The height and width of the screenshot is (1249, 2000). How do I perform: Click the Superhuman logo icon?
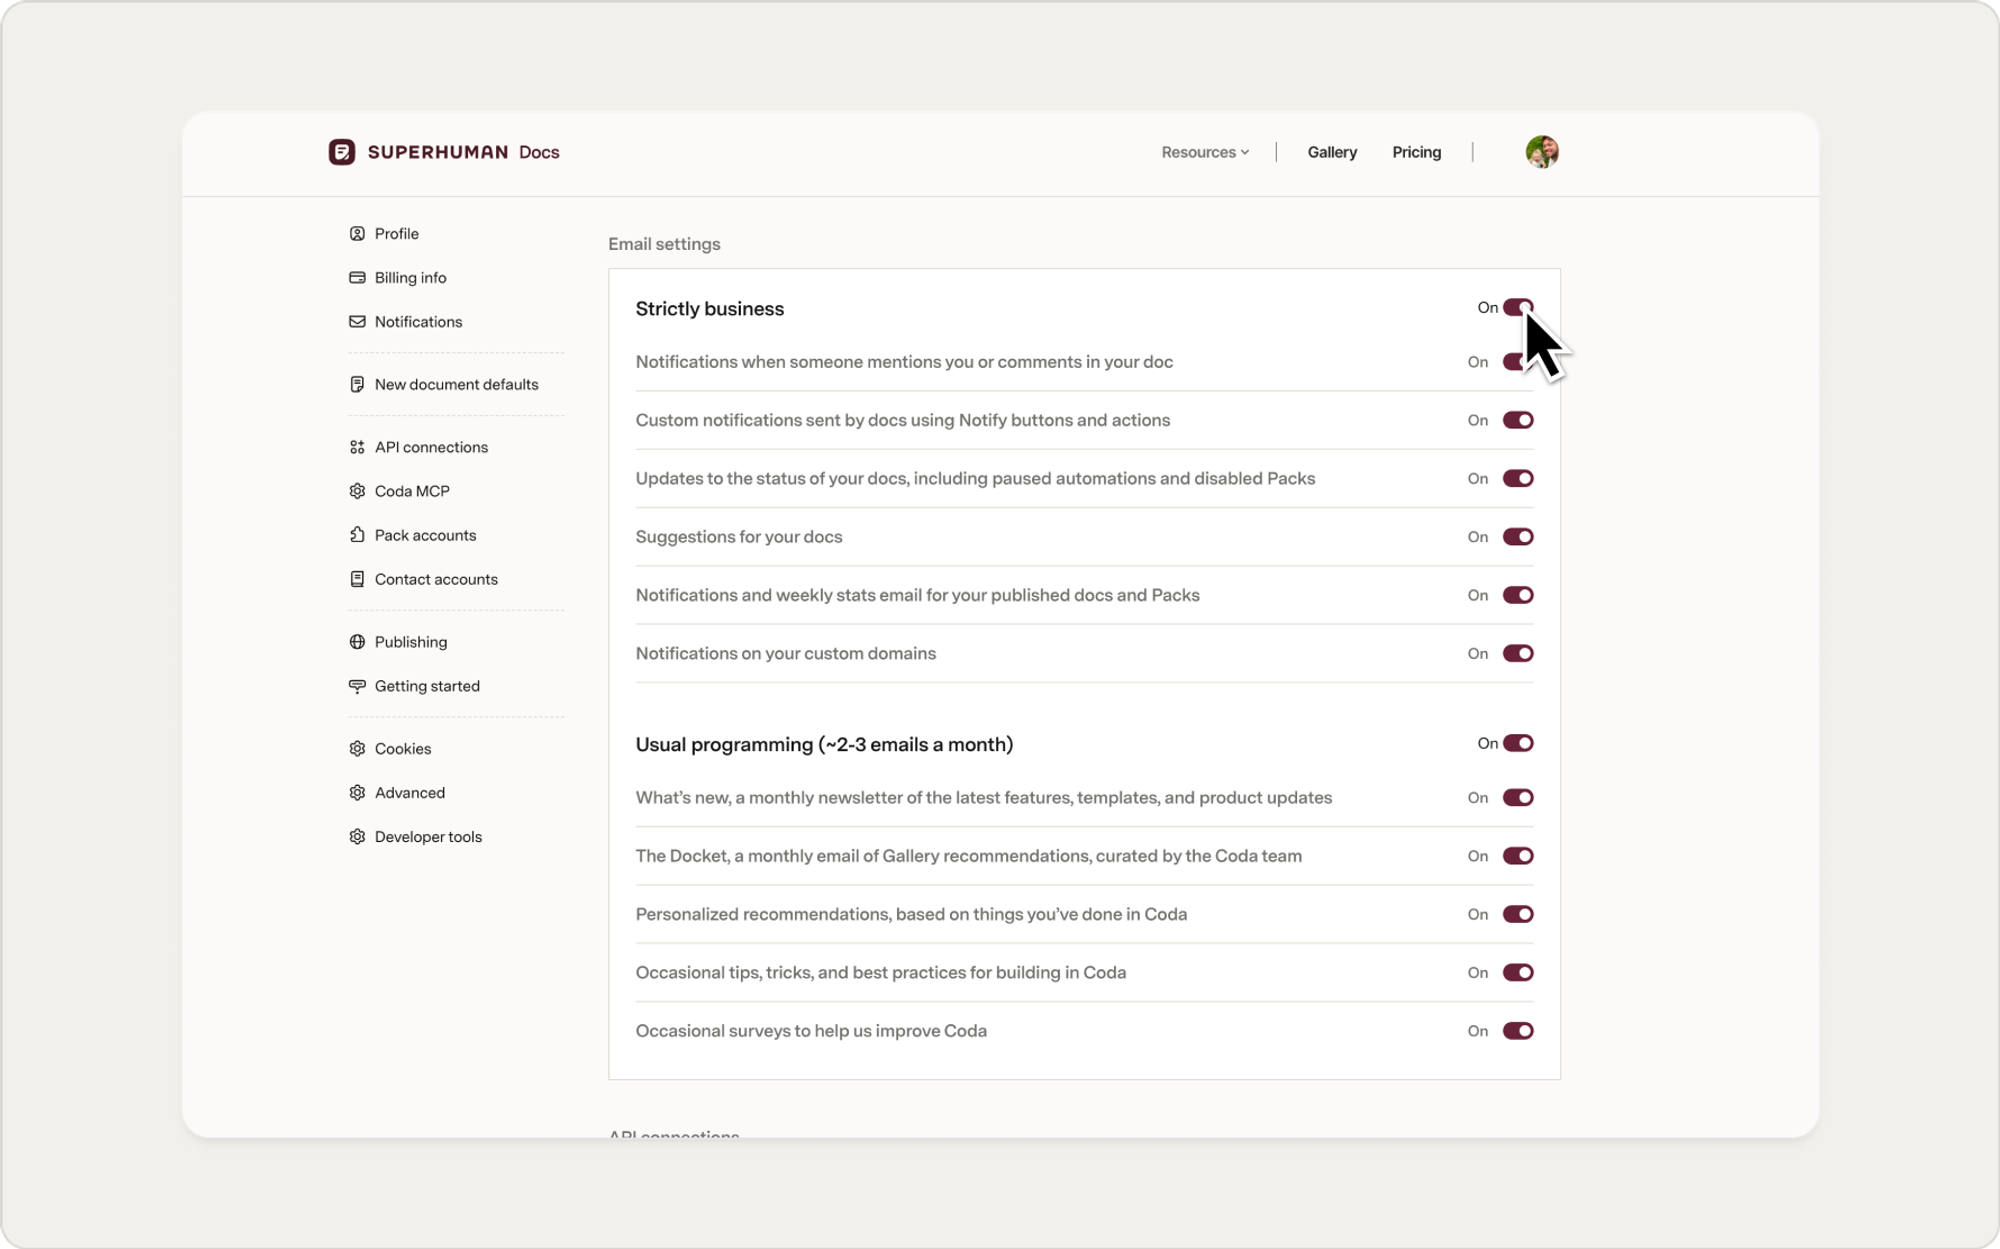342,152
